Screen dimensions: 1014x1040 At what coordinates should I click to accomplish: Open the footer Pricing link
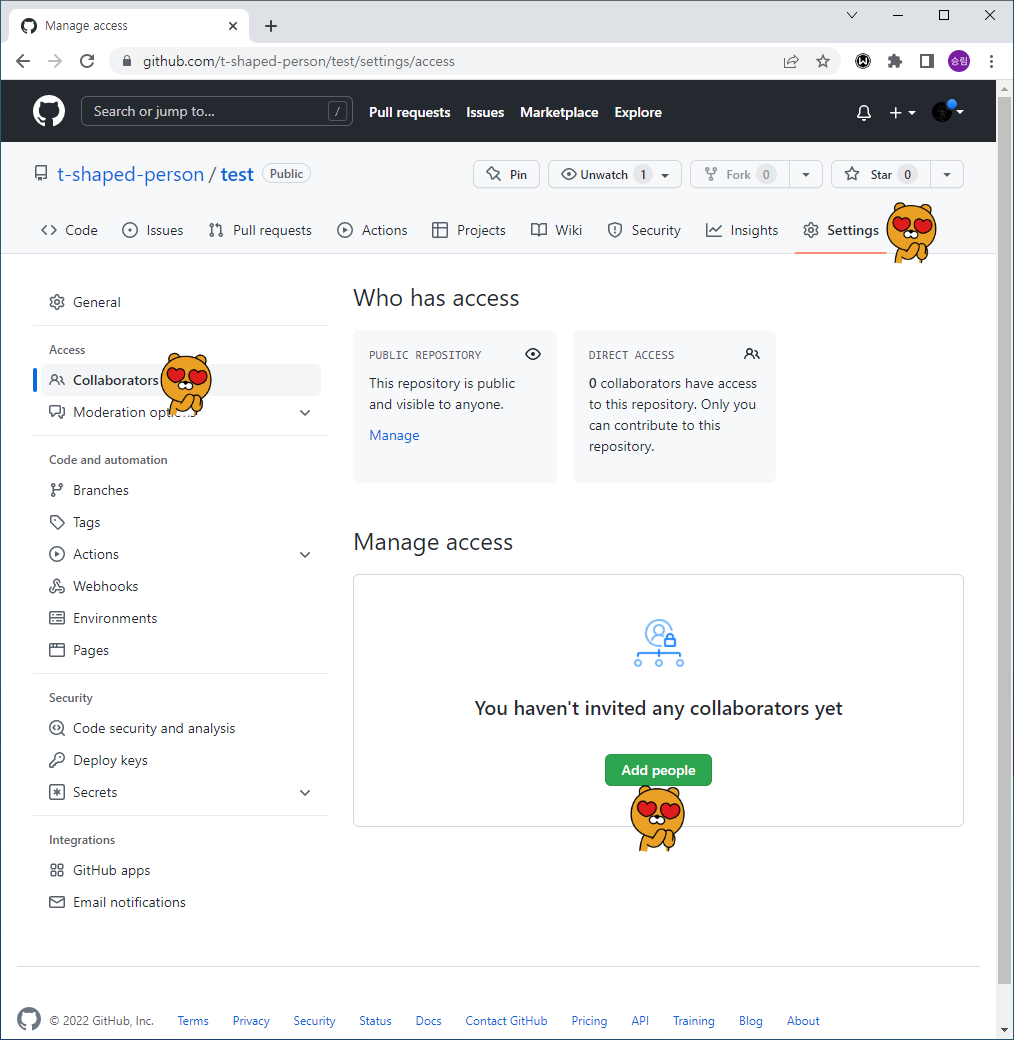click(589, 1021)
